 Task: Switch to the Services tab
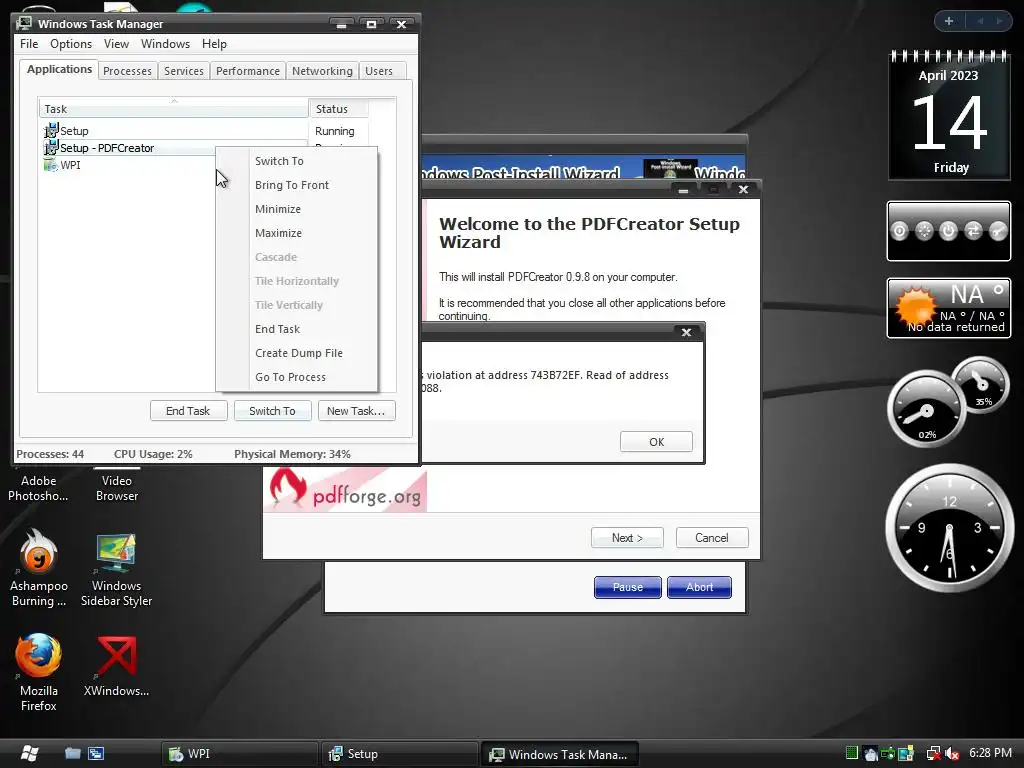[x=184, y=71]
